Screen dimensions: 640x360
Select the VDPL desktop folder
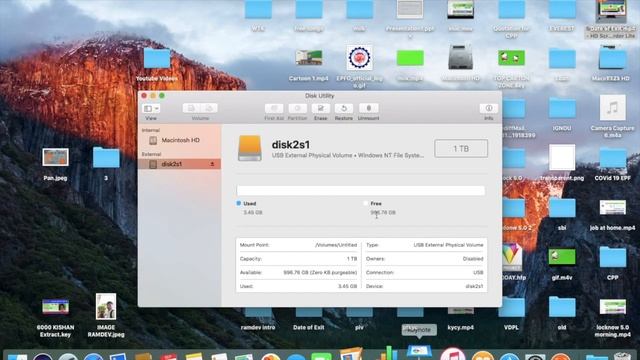[x=511, y=307]
